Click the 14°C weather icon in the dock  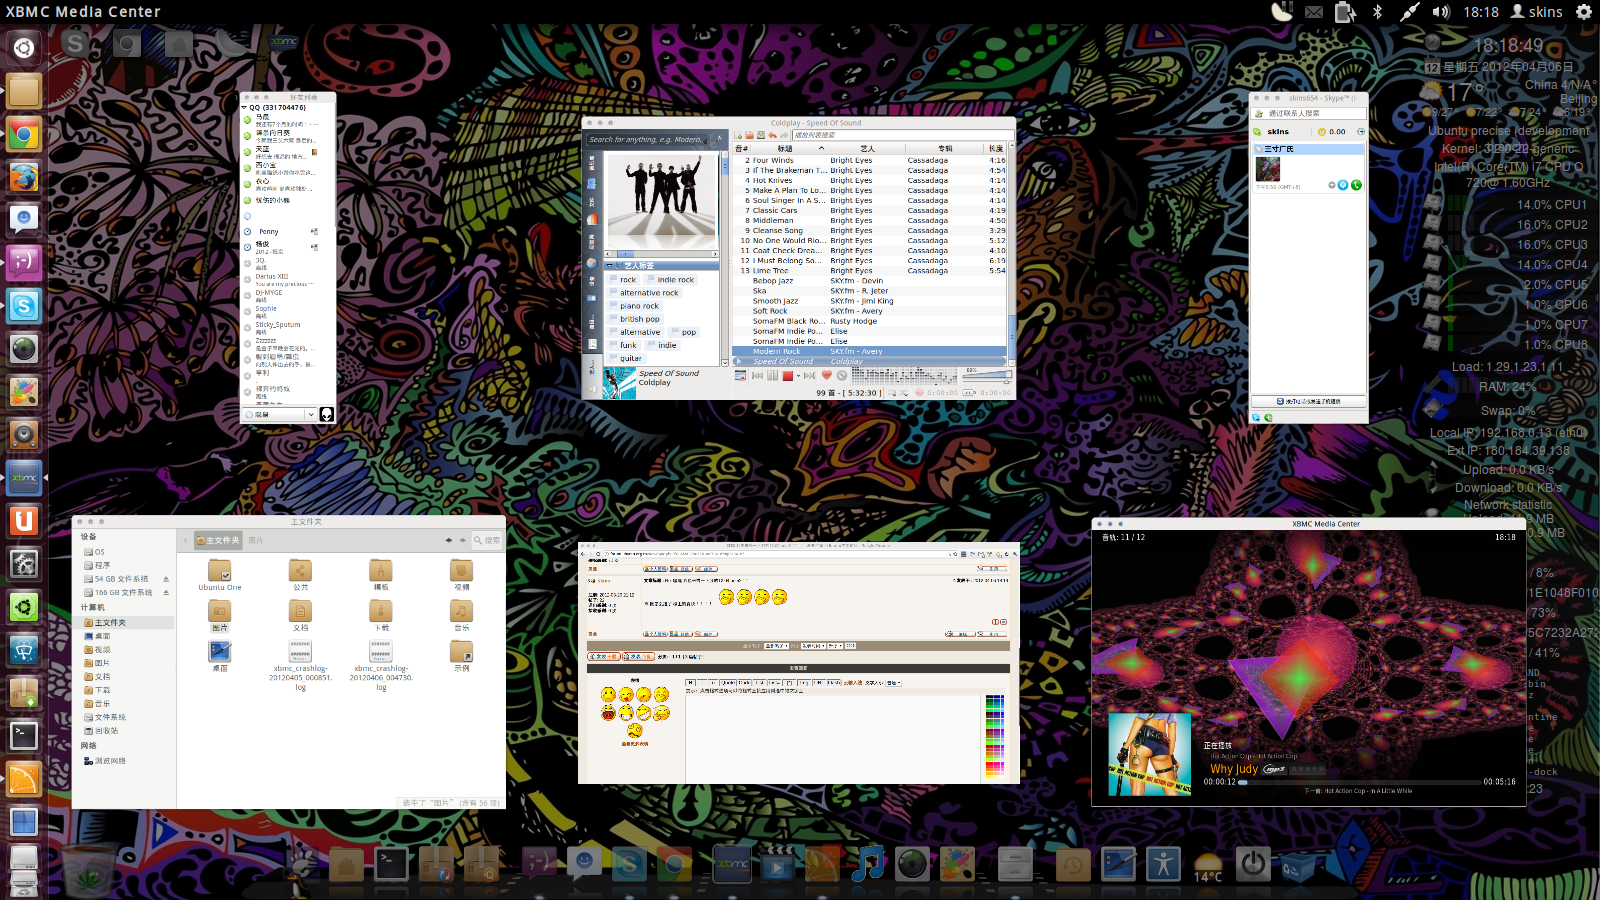pyautogui.click(x=1208, y=866)
